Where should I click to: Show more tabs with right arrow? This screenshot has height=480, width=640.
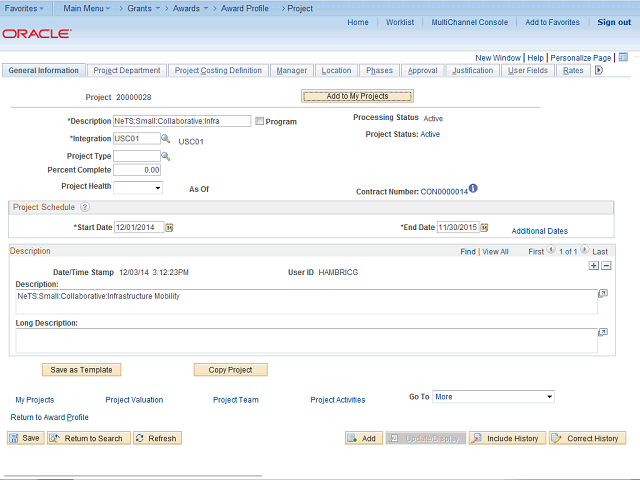pos(599,71)
